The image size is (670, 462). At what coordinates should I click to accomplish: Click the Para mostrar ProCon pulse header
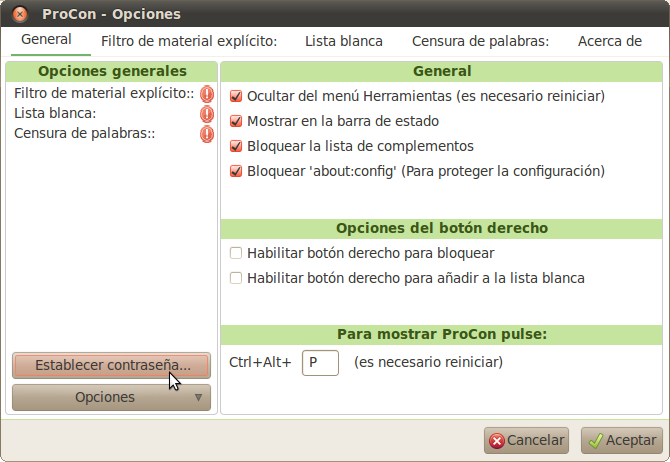coord(442,335)
